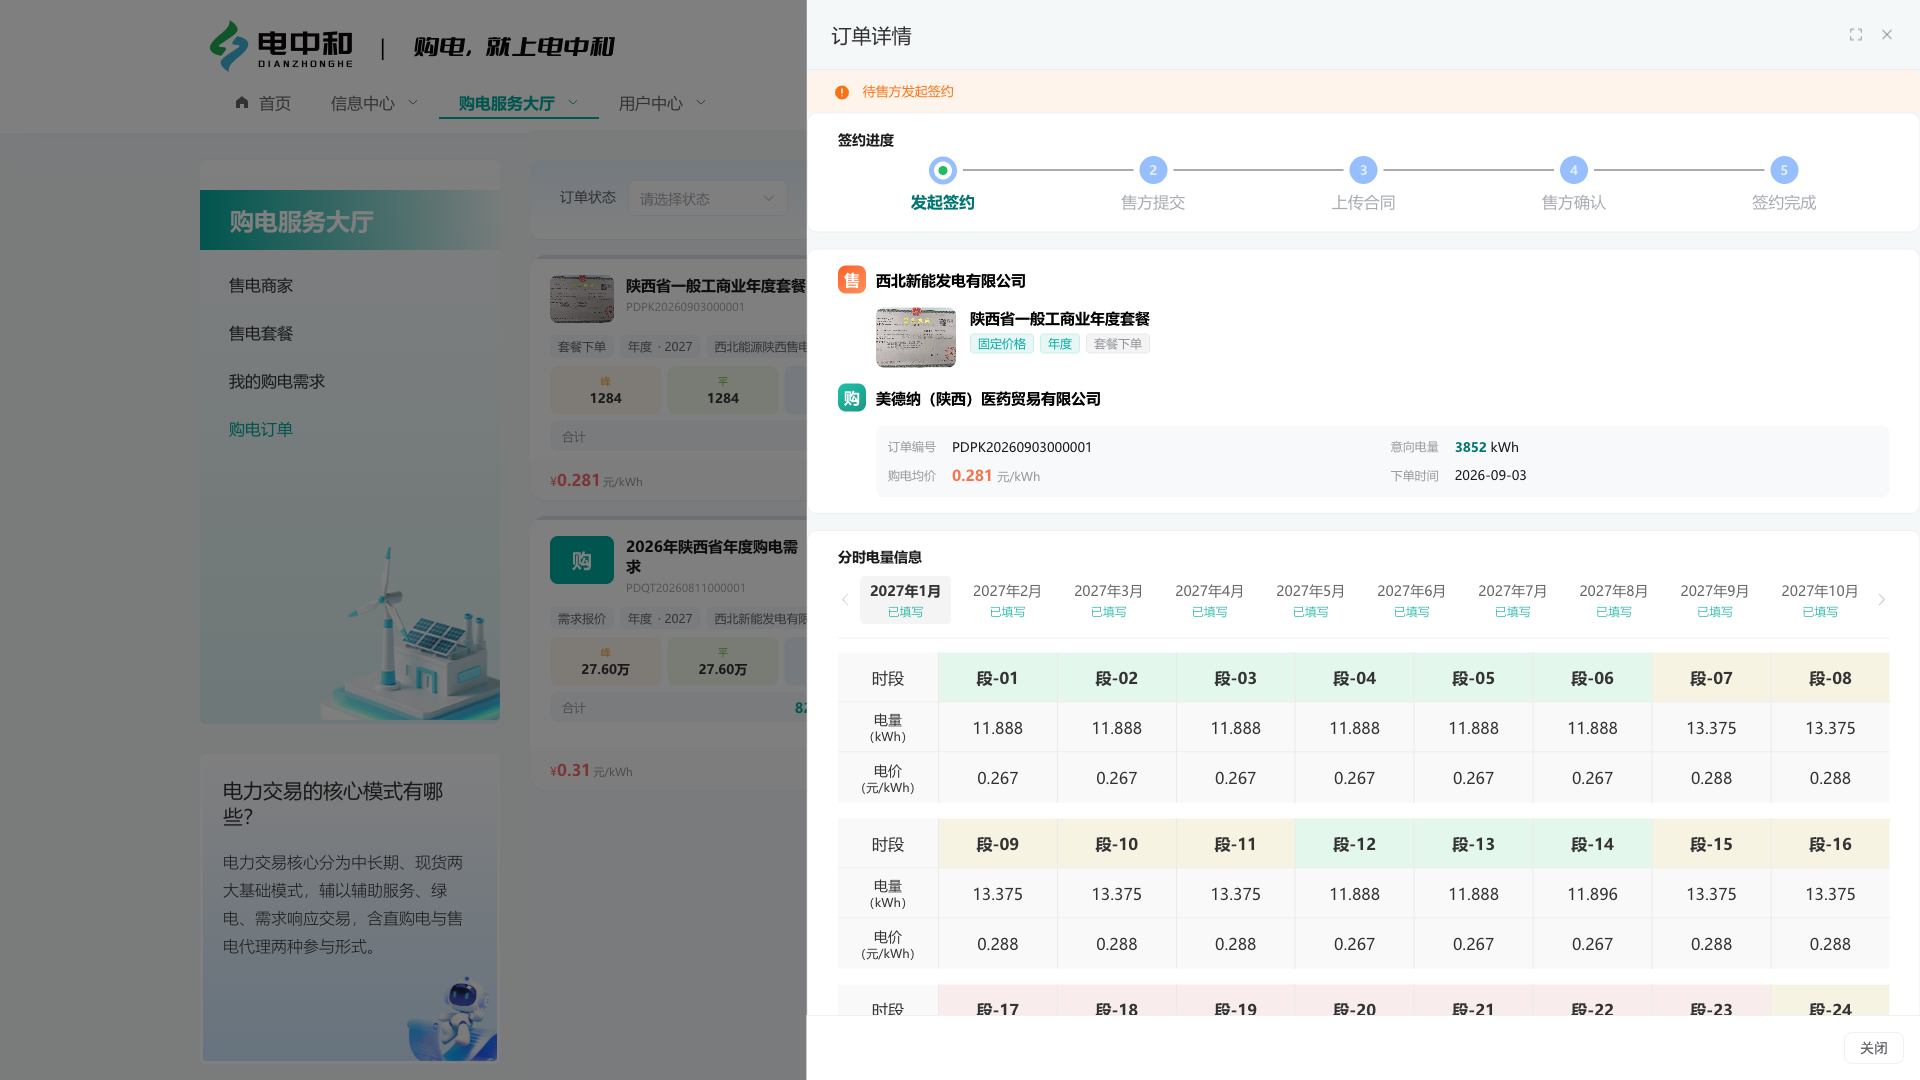This screenshot has height=1080, width=1920.
Task: Click the green 购 icon on second order card
Action: [582, 560]
